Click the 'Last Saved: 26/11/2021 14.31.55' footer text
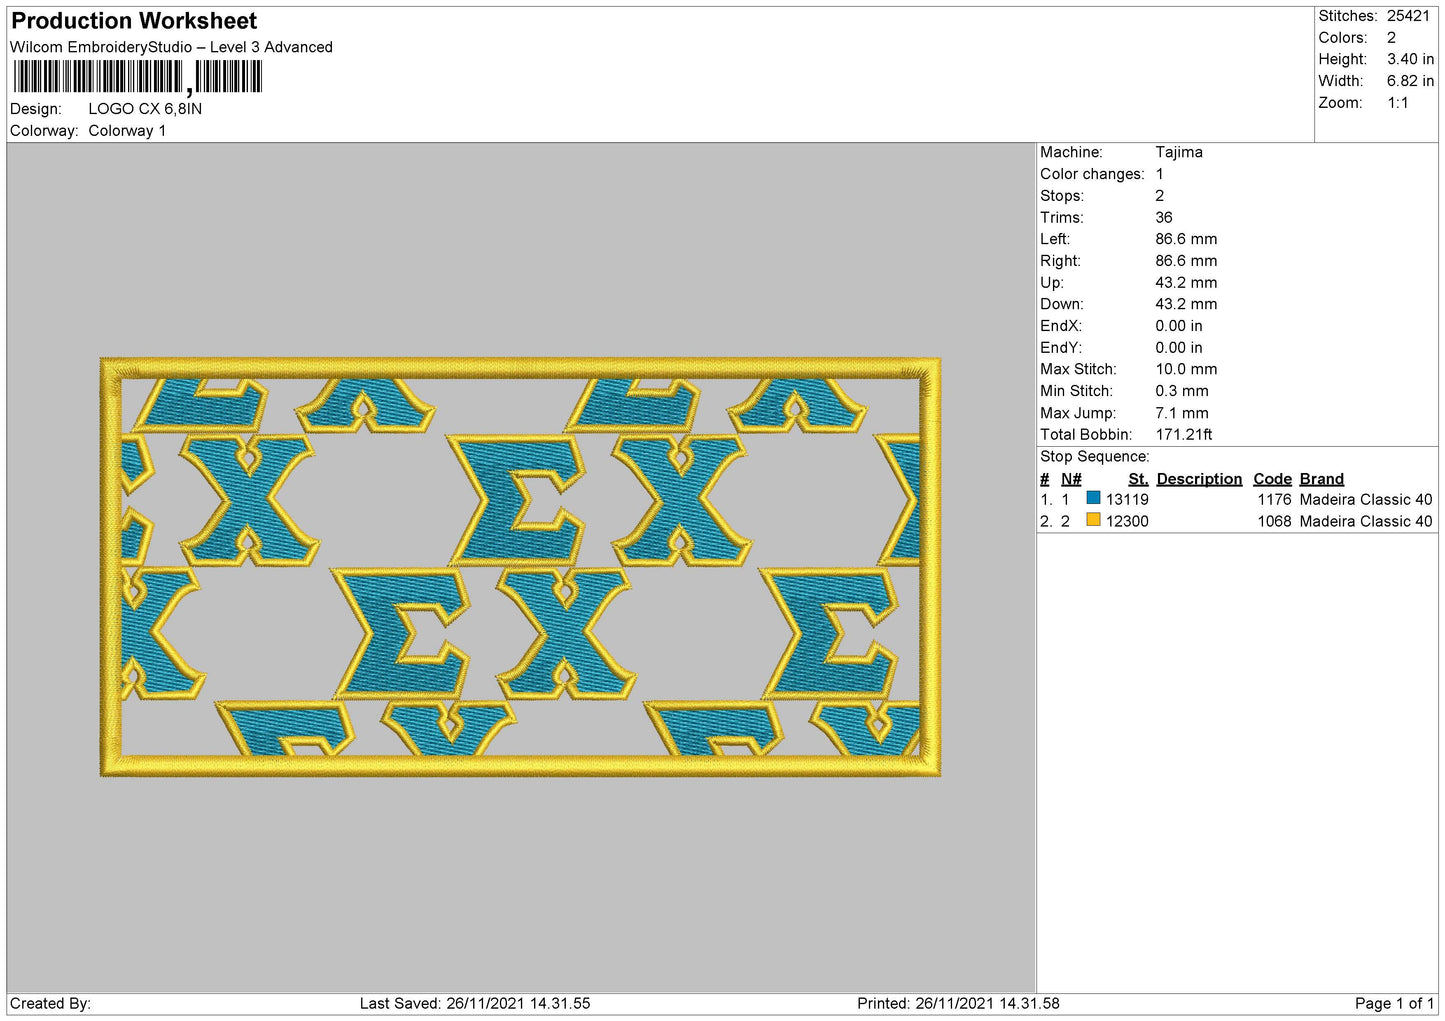The image size is (1445, 1021). click(x=475, y=1004)
